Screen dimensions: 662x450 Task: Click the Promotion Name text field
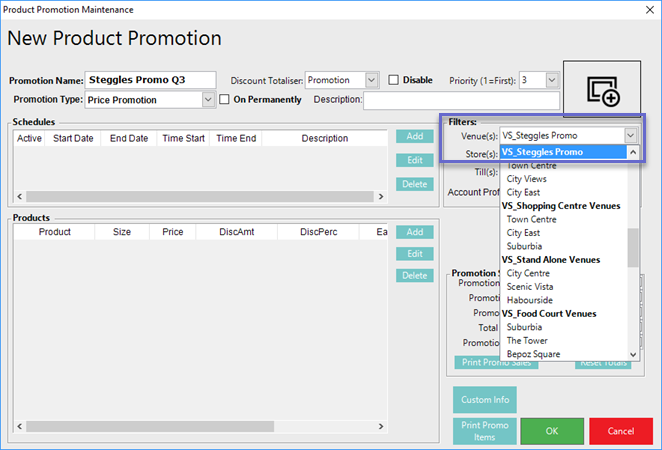tap(150, 80)
